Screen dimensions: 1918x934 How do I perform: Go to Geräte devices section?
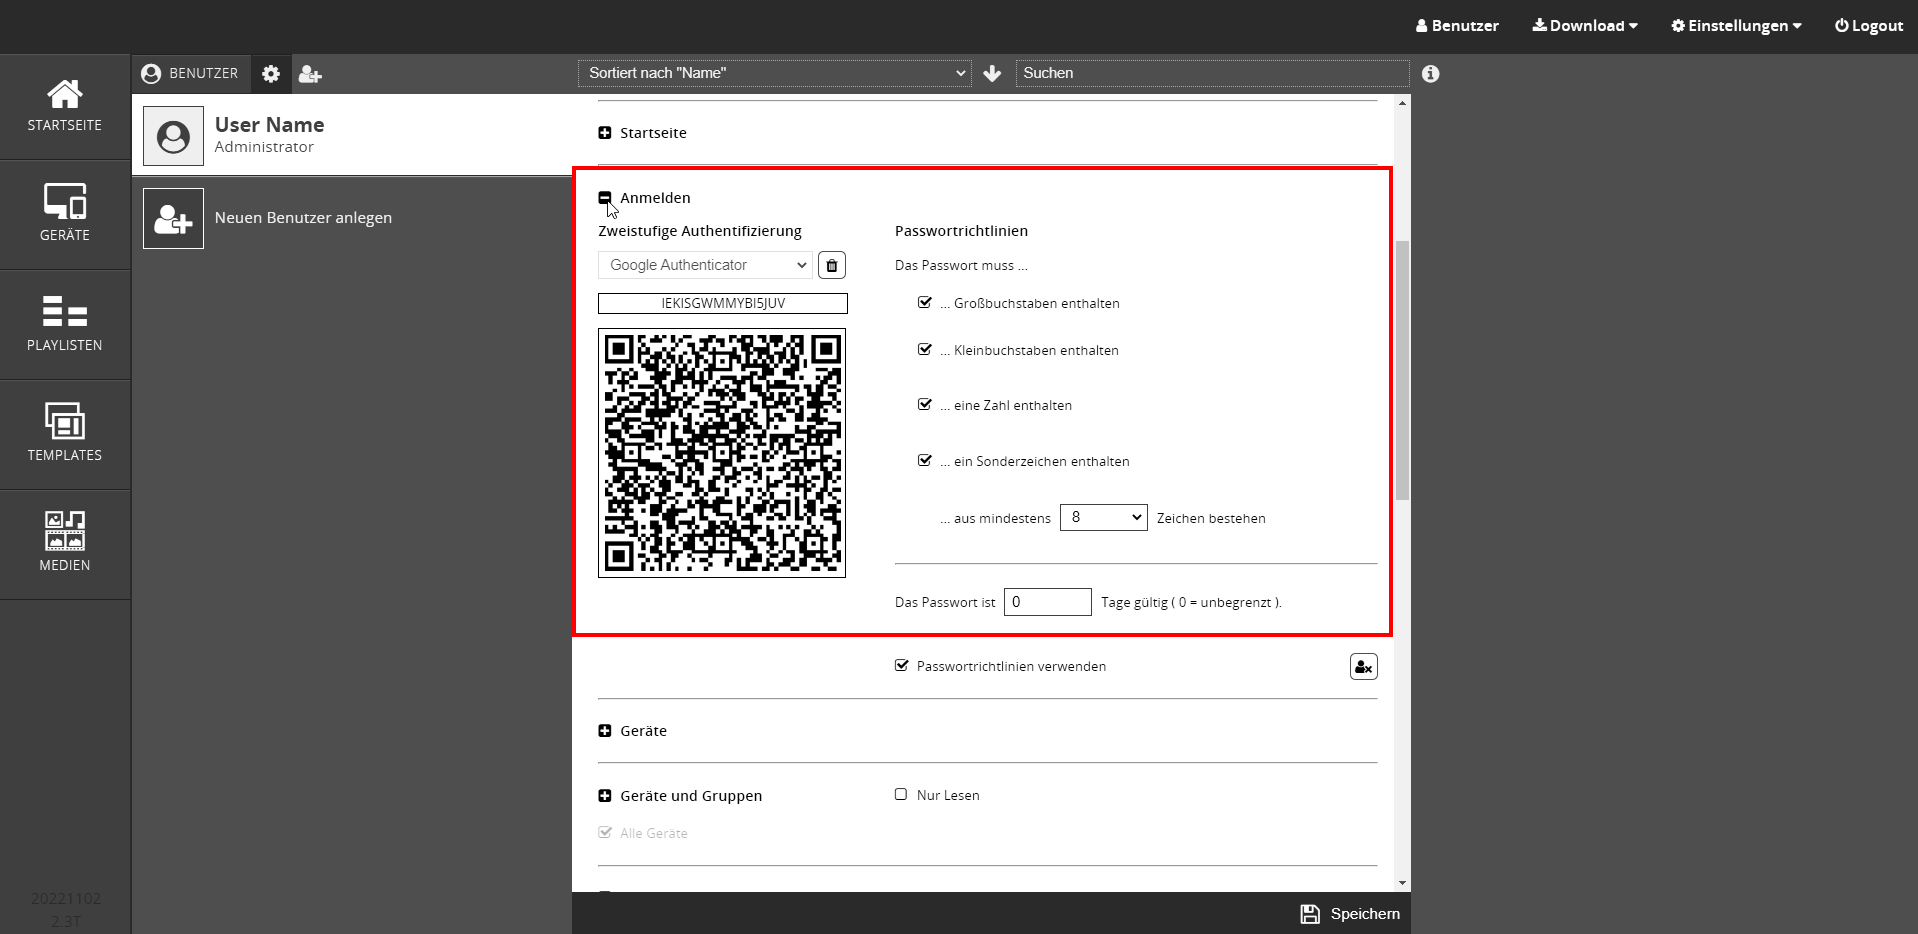tap(65, 212)
